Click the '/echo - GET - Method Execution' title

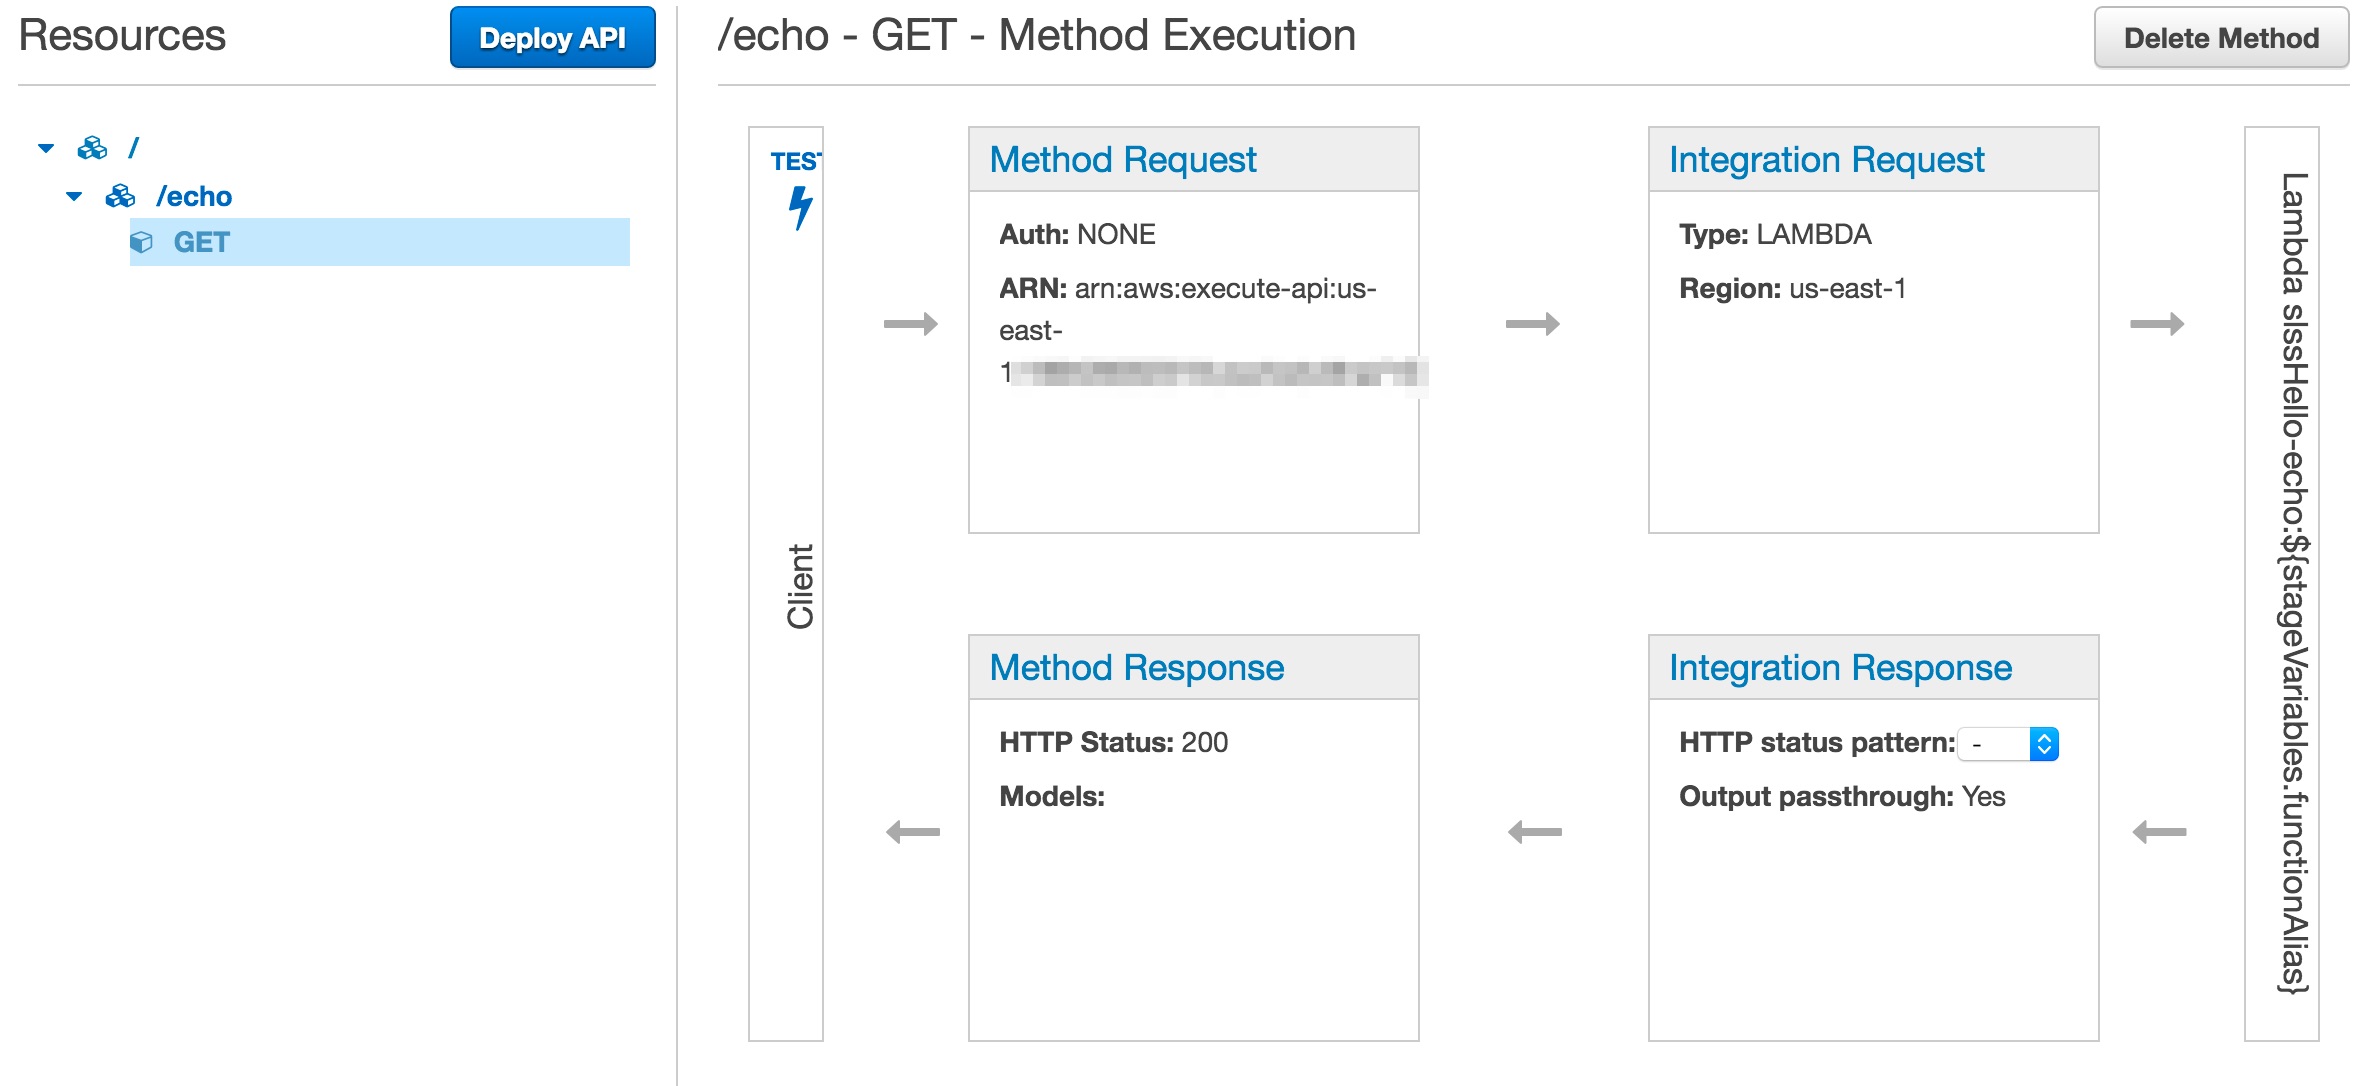(1037, 36)
